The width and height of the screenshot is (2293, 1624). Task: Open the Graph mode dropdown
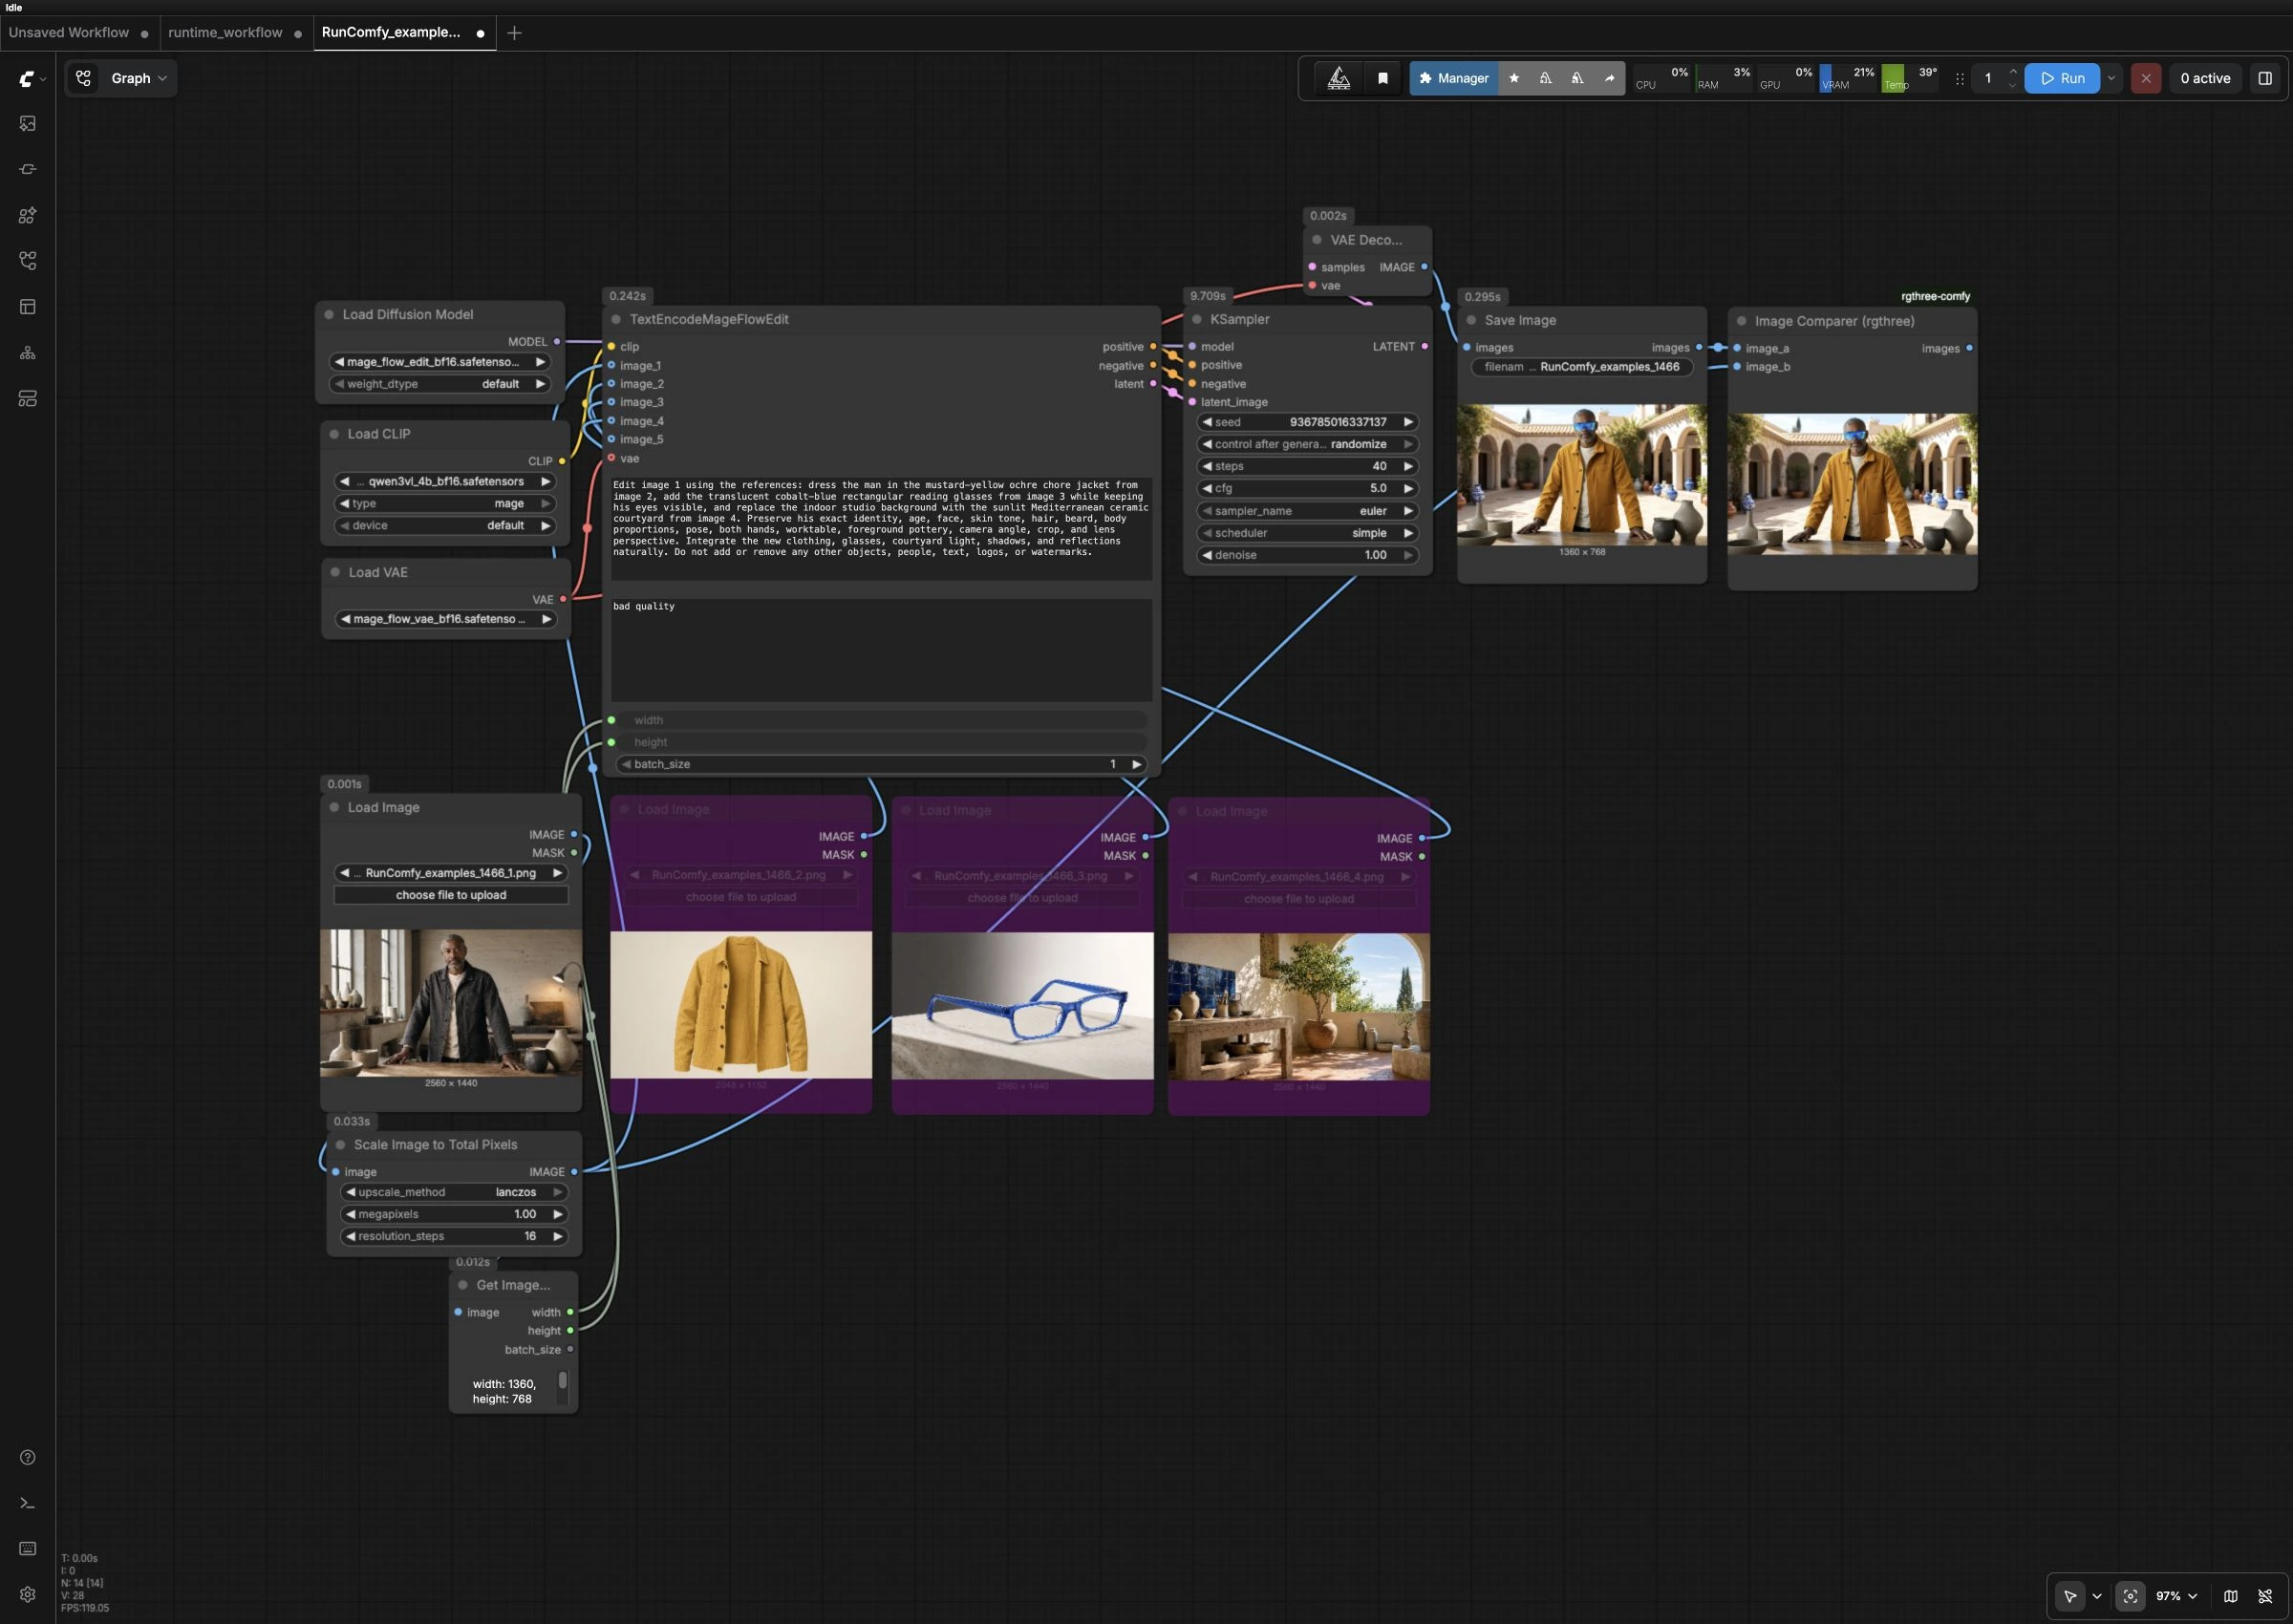click(x=139, y=78)
